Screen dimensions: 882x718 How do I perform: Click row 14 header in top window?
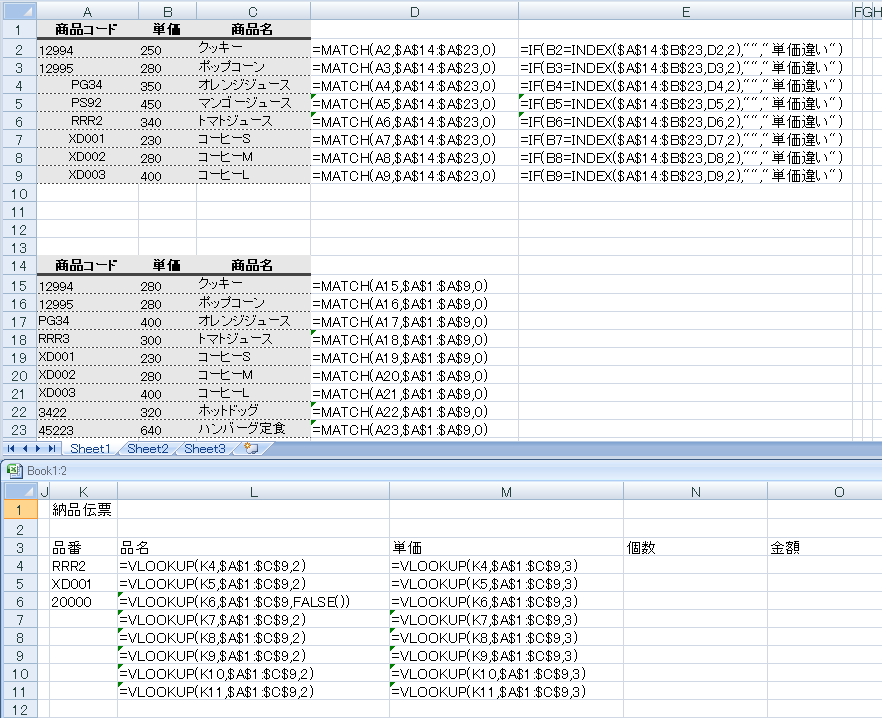pos(18,266)
